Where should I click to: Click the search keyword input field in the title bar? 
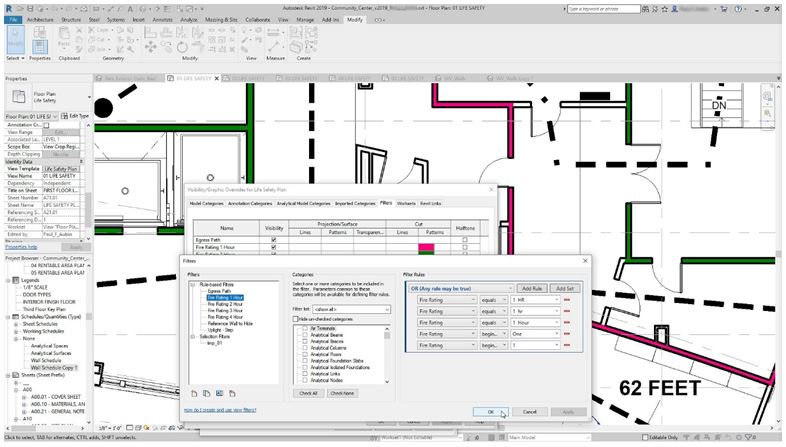(603, 9)
